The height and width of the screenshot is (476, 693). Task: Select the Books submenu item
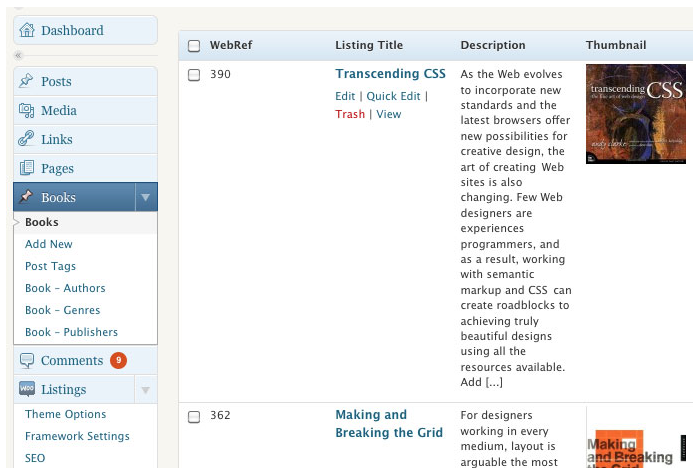pyautogui.click(x=42, y=222)
